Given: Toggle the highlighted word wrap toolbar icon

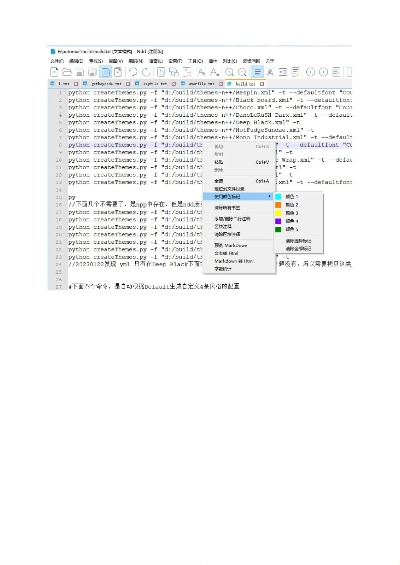Looking at the screenshot, I should [x=258, y=72].
